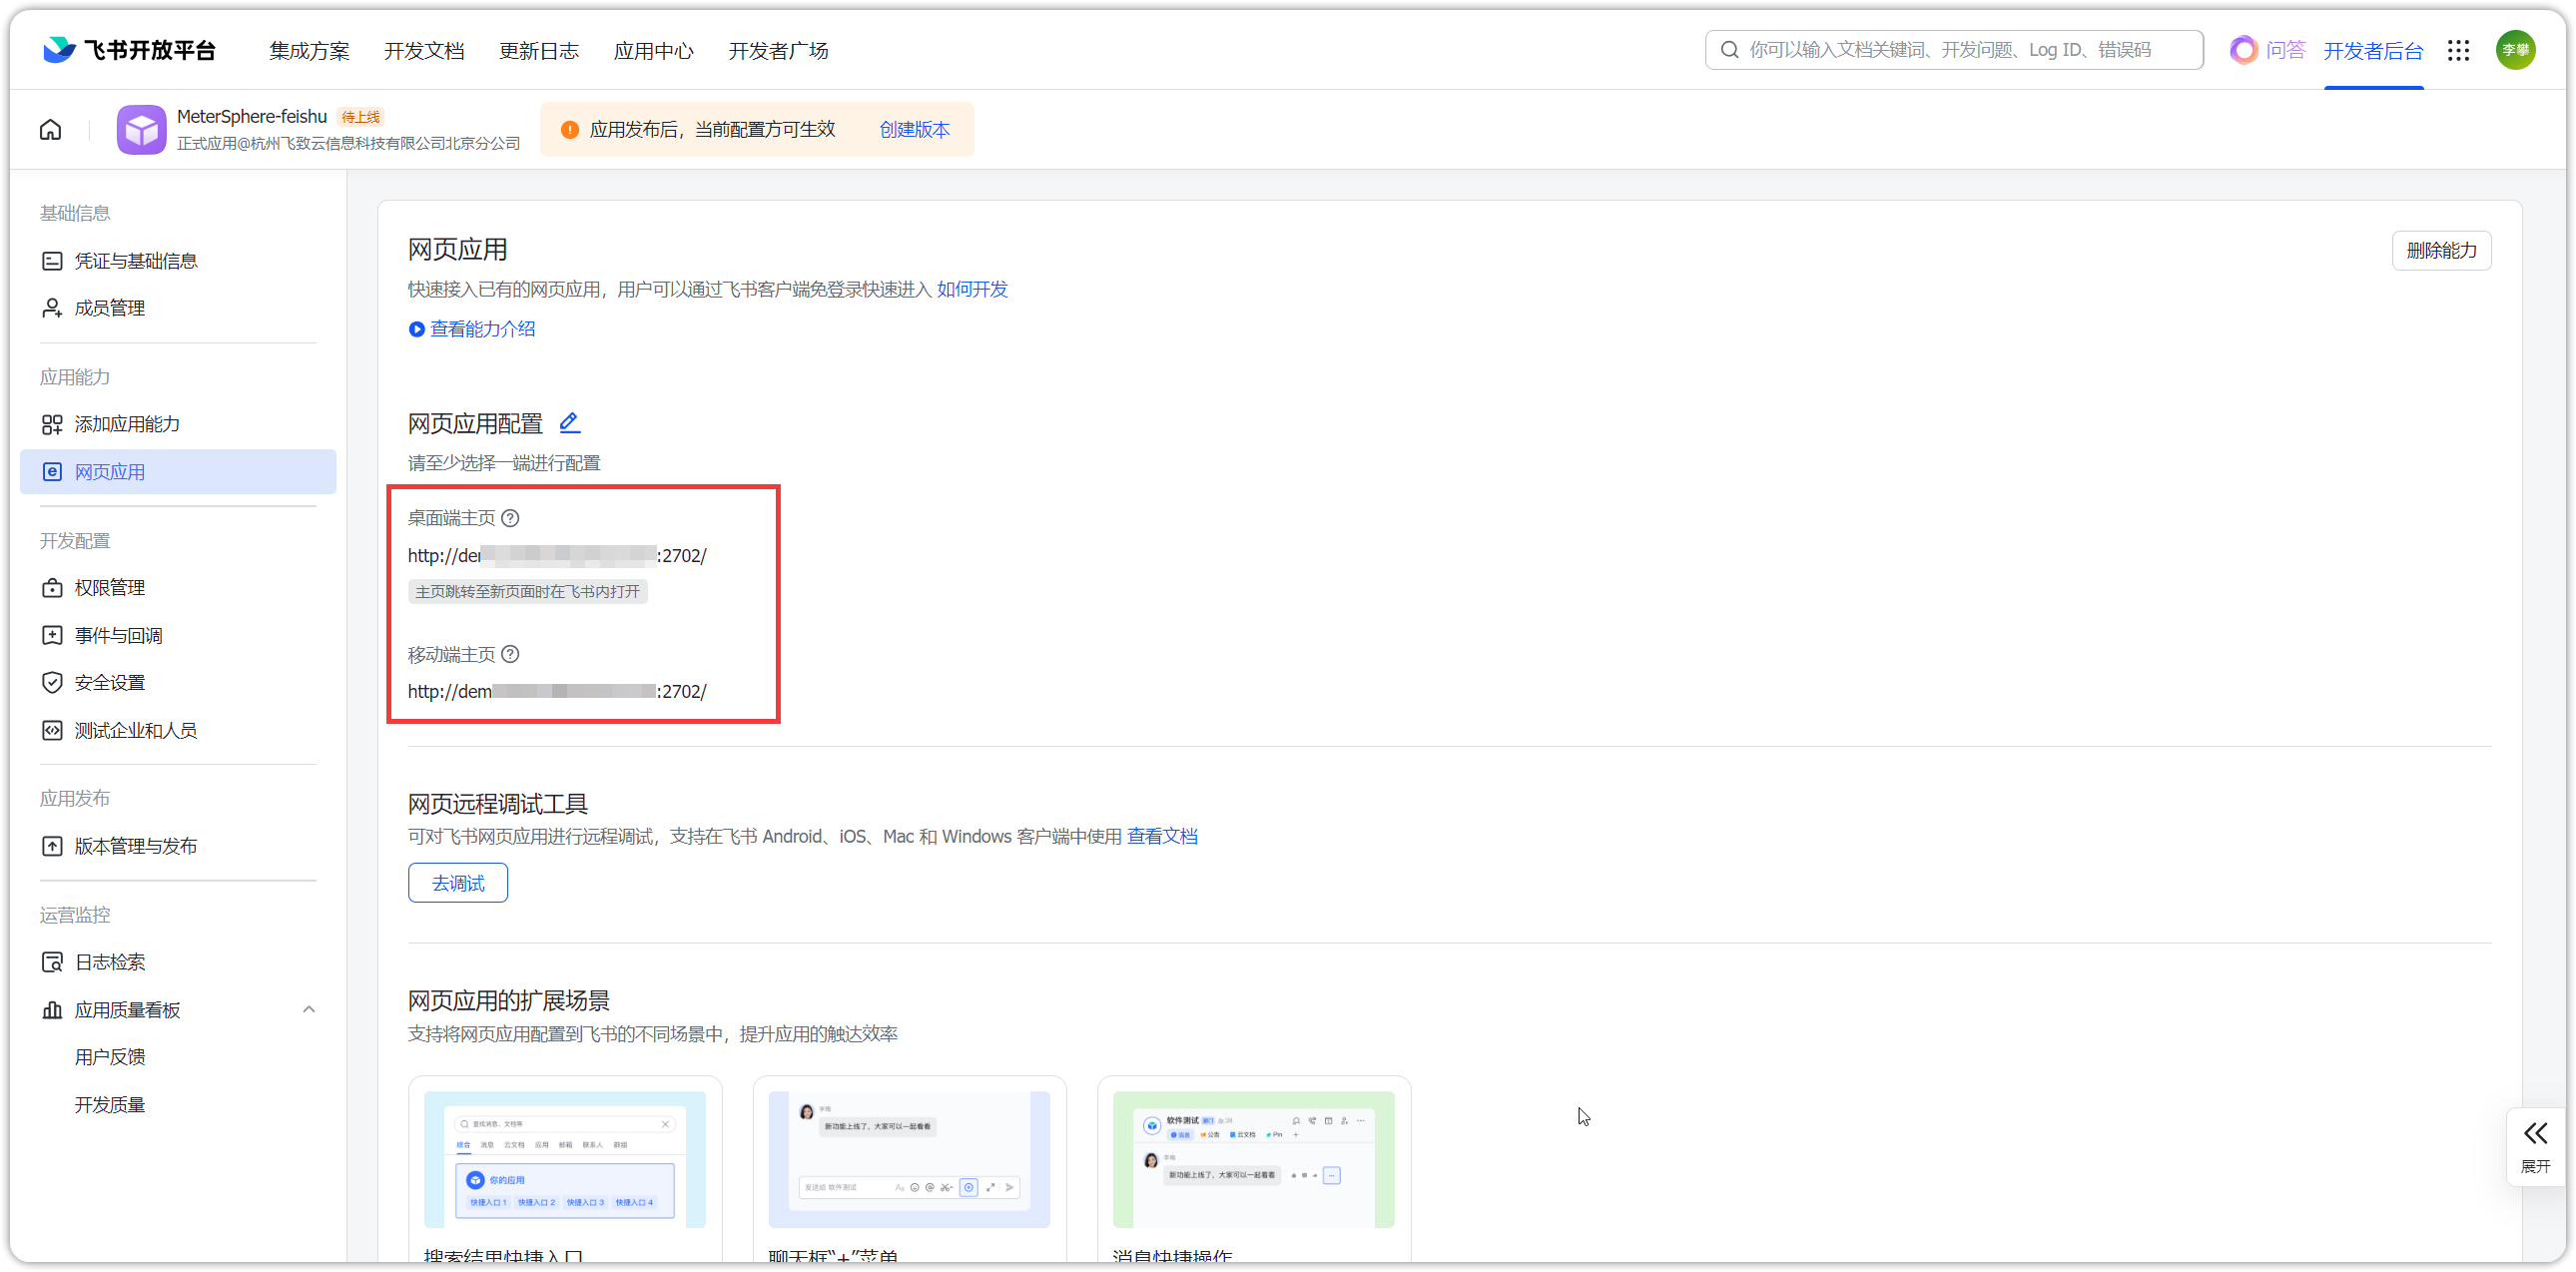This screenshot has height=1272, width=2576.
Task: Open the 应用中心 top menu
Action: [654, 50]
